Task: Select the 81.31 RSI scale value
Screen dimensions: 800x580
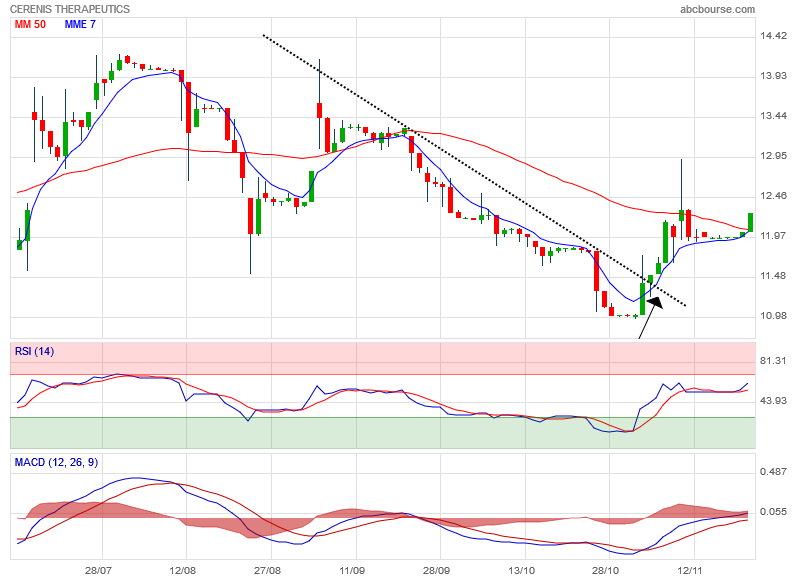Action: pyautogui.click(x=773, y=361)
